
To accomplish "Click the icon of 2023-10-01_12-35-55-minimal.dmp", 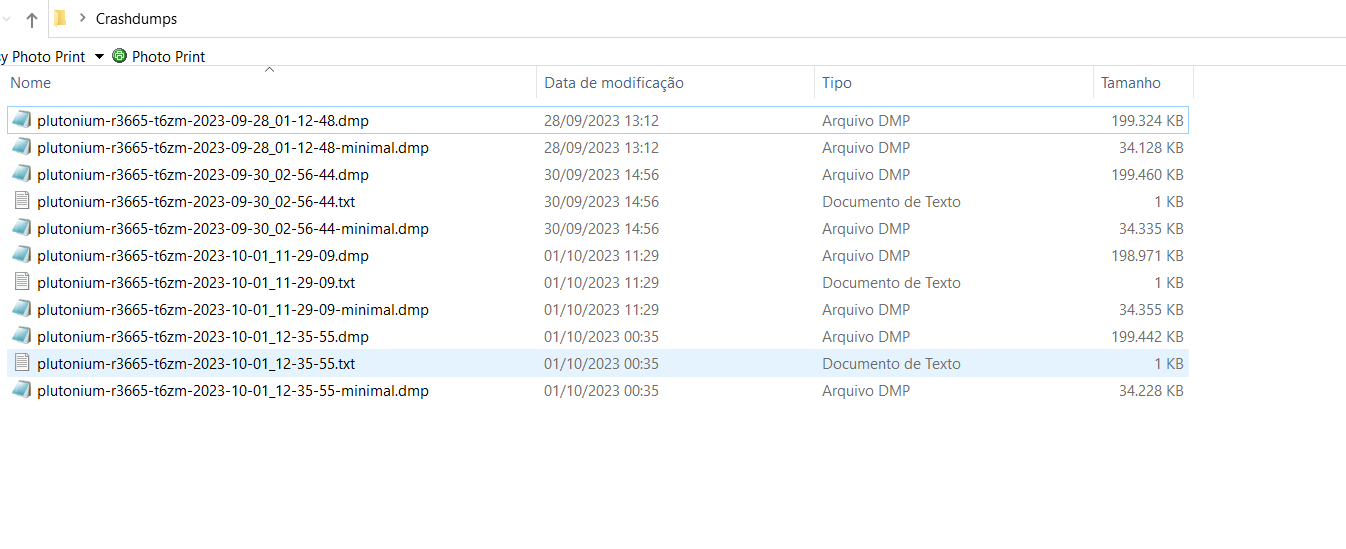I will tap(22, 390).
